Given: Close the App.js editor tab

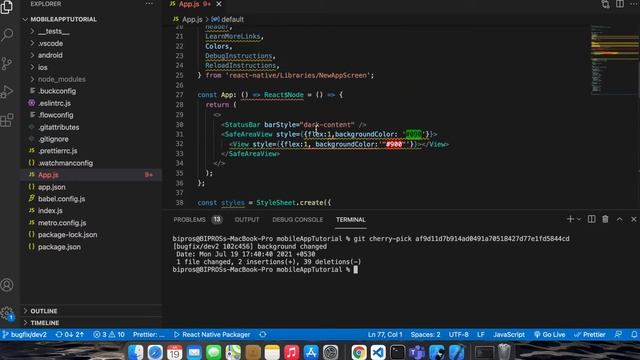Looking at the screenshot, I should click(x=219, y=4).
